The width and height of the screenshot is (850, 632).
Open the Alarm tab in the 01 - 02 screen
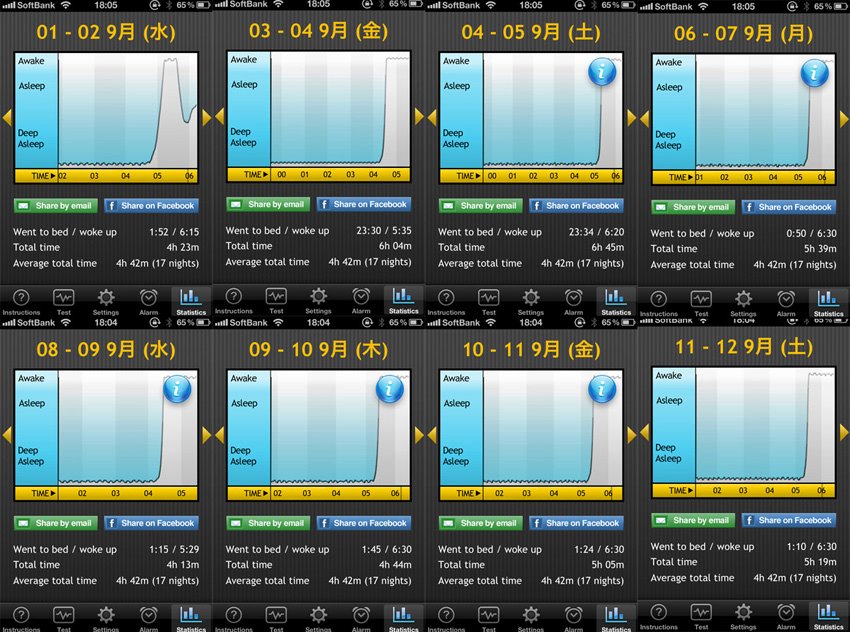148,300
